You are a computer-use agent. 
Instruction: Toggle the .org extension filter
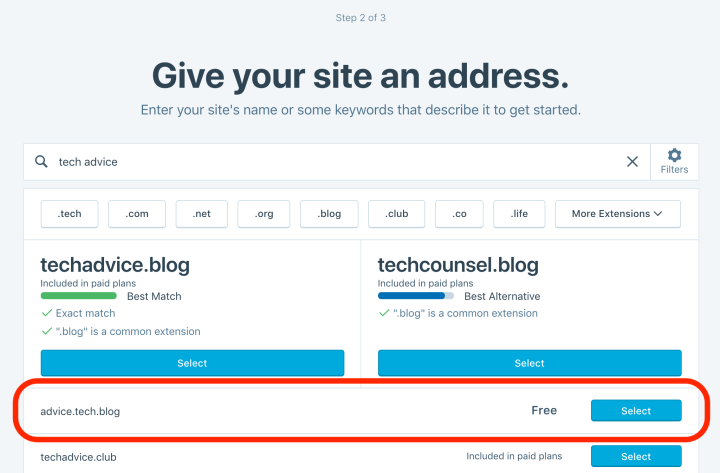[264, 214]
